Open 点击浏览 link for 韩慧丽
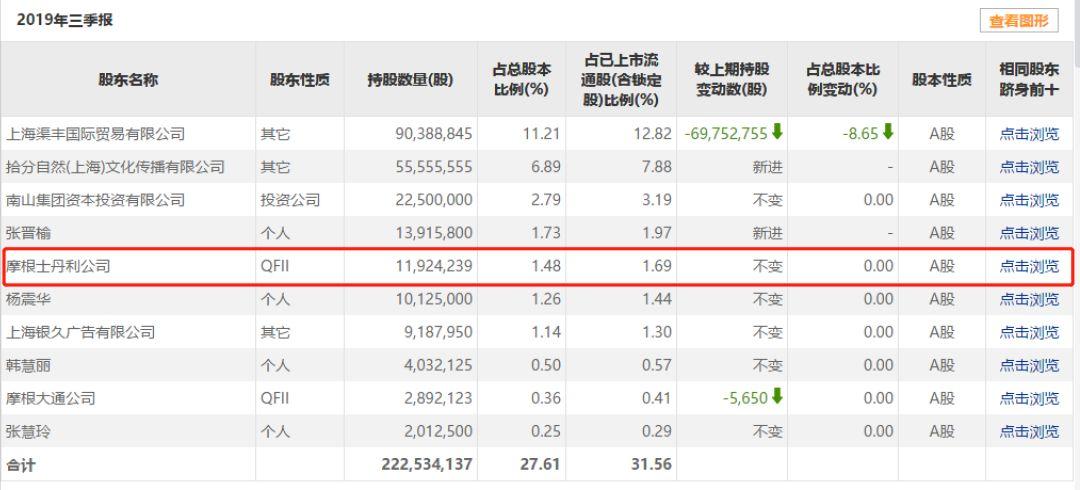Viewport: 1080px width, 490px height. 1029,365
